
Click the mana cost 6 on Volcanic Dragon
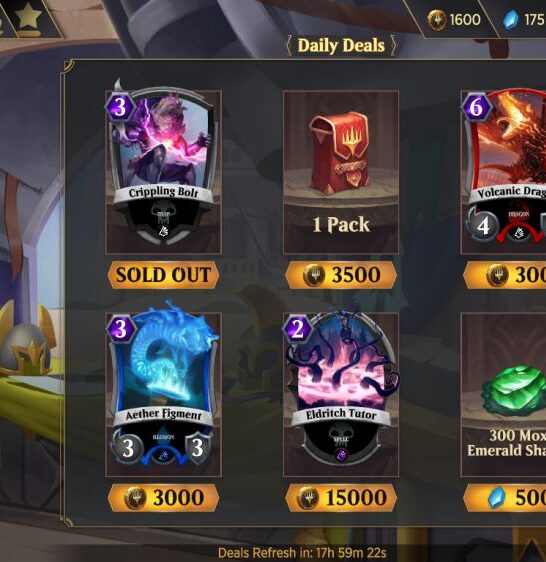tap(476, 106)
